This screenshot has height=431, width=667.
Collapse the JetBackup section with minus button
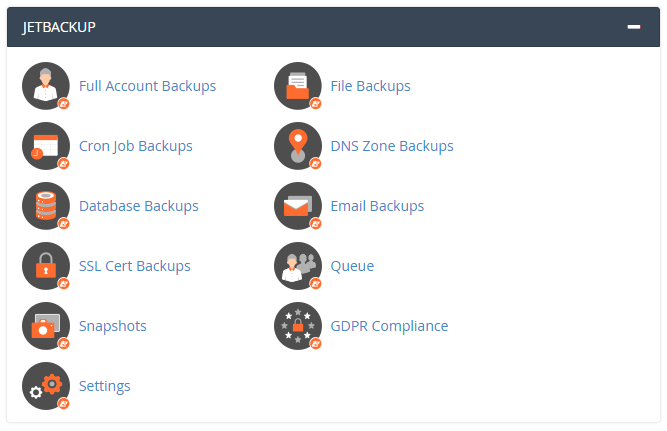[x=633, y=27]
